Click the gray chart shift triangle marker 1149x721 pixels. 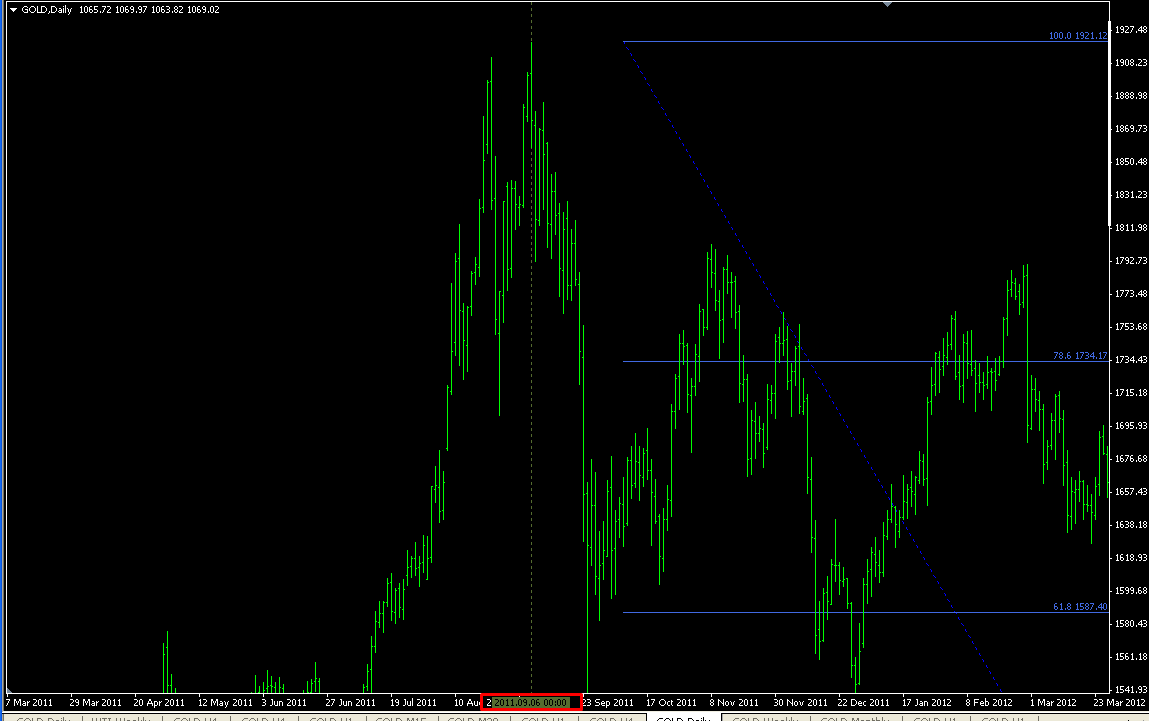click(x=887, y=4)
